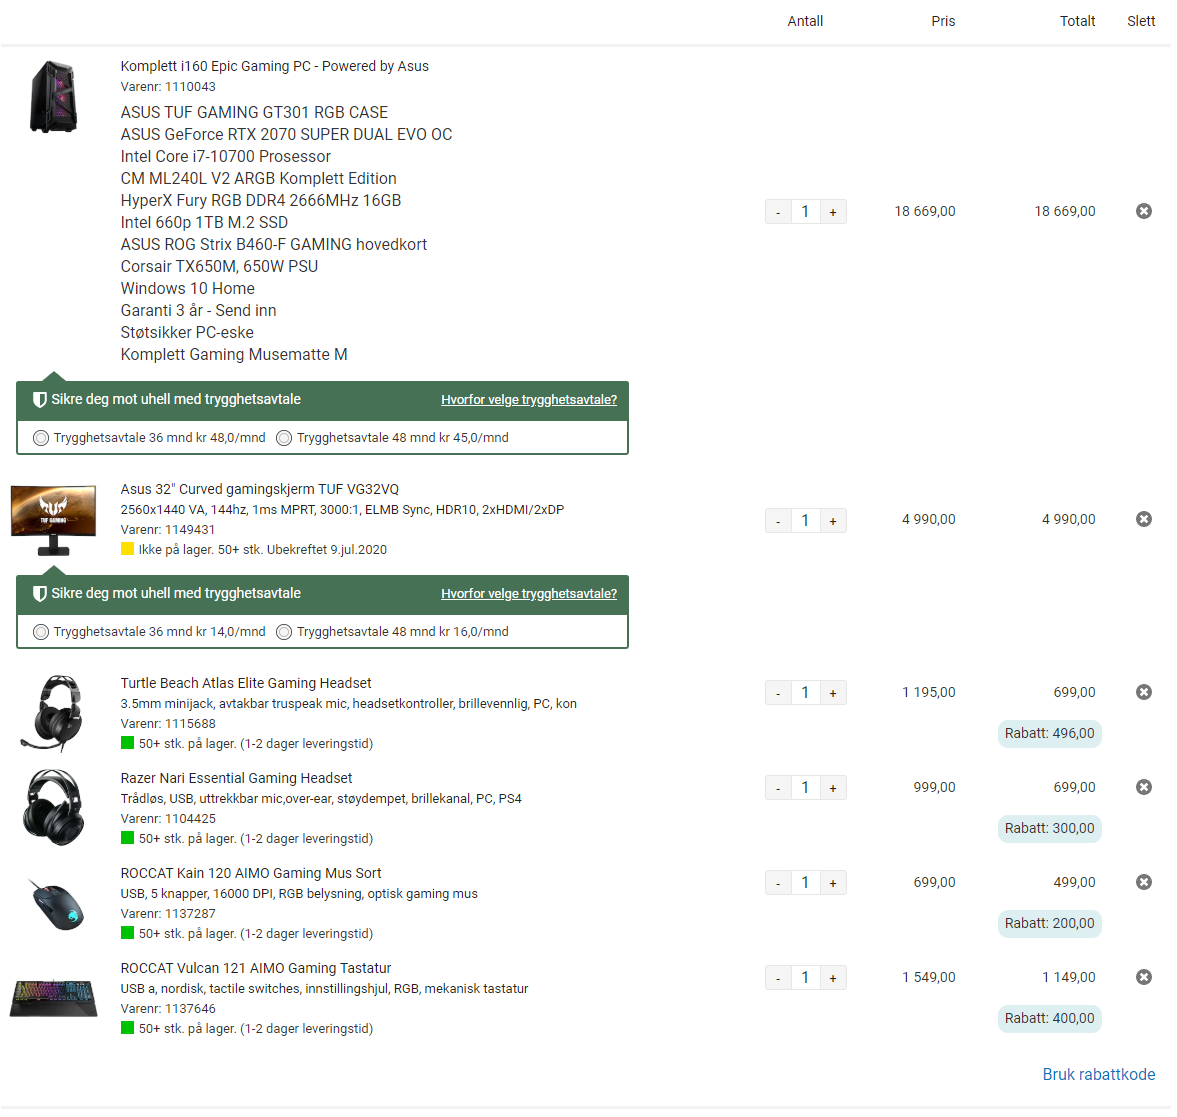Increase ROCCAT Kain 120 mouse quantity
Viewport: 1177px width, 1117px height.
click(x=833, y=883)
